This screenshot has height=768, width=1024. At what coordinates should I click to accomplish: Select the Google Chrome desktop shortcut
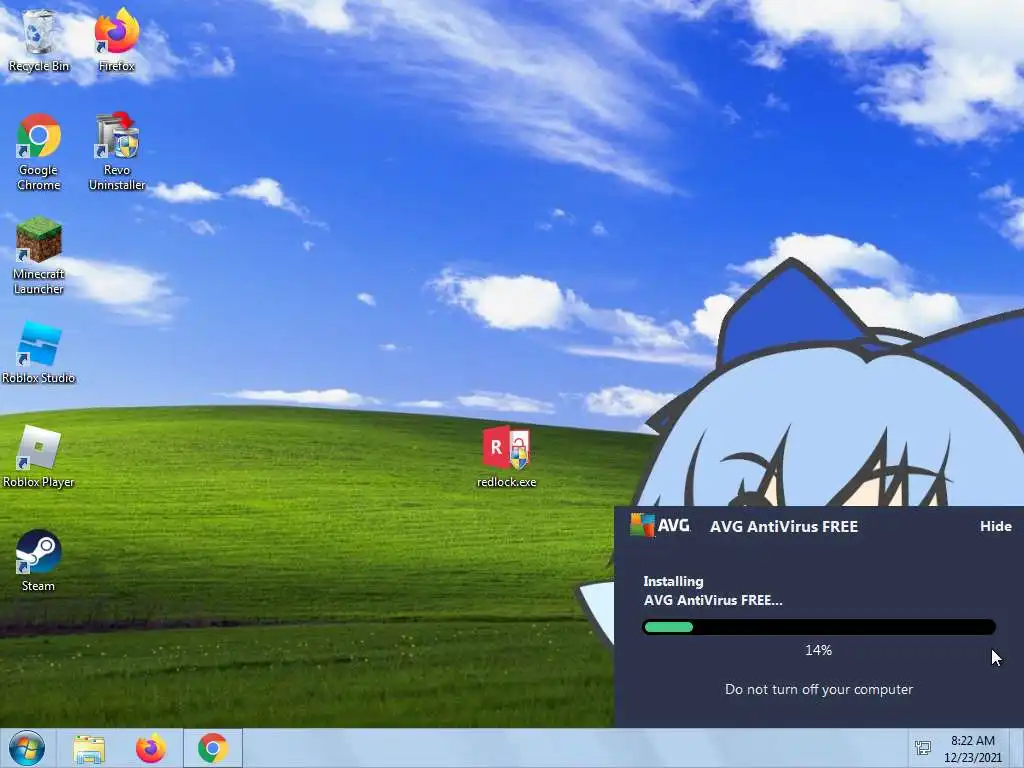click(39, 152)
